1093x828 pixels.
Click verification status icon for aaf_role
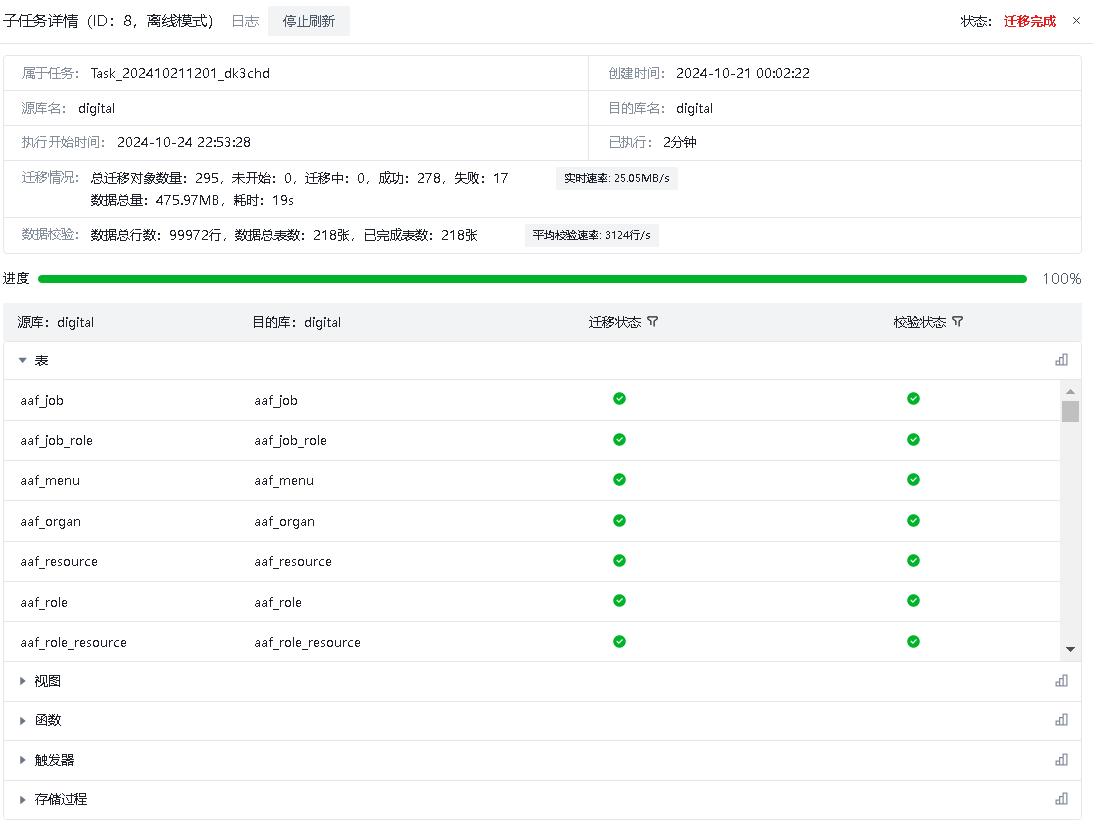(x=913, y=601)
